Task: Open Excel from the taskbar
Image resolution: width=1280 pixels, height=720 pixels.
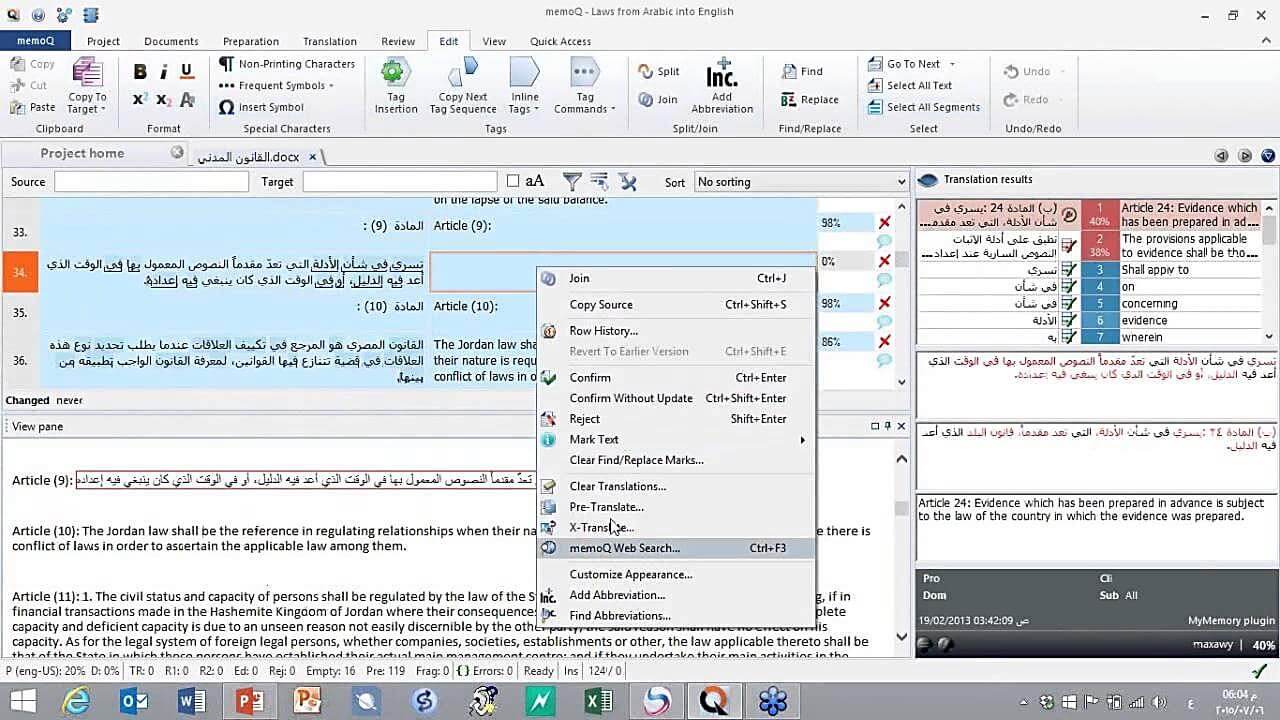Action: 599,702
